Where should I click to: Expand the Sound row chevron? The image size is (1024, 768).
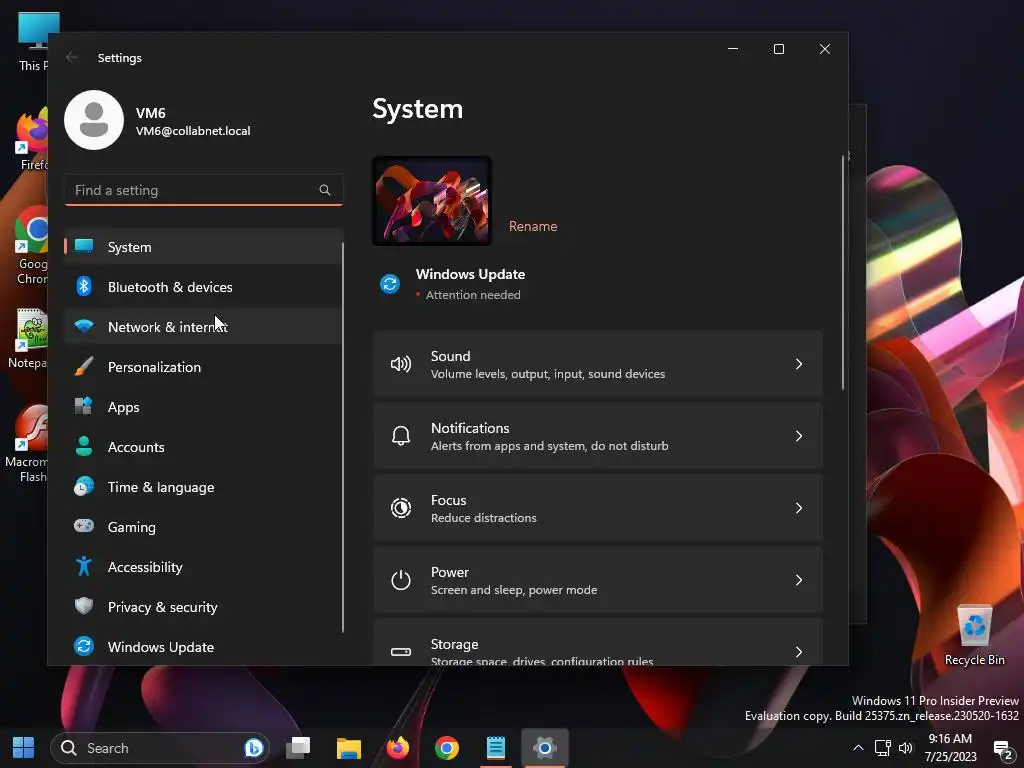point(799,364)
